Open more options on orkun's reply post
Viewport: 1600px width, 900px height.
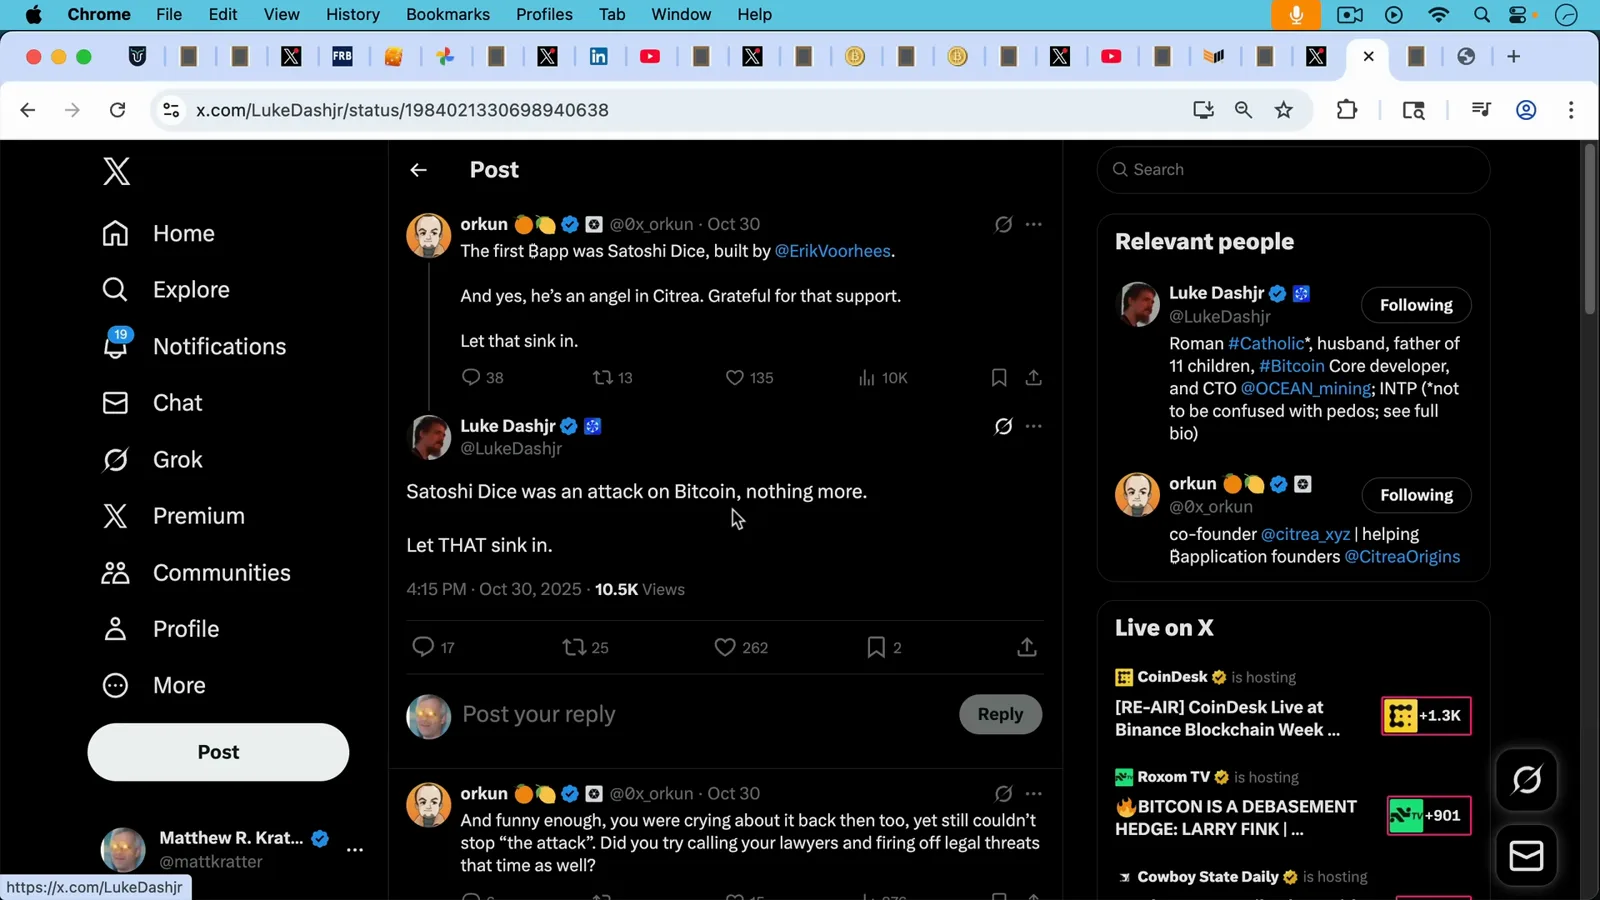[1034, 793]
